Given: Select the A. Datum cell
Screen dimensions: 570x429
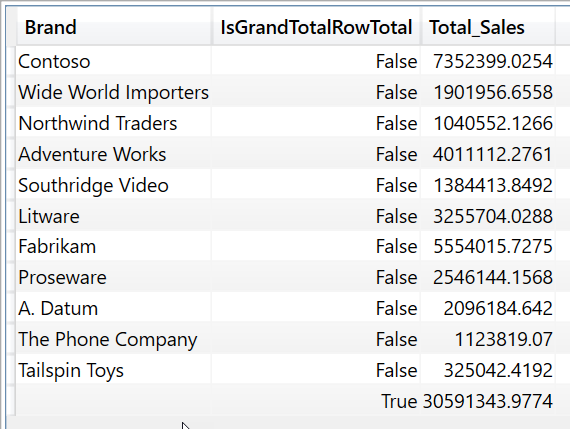Looking at the screenshot, I should pos(113,308).
